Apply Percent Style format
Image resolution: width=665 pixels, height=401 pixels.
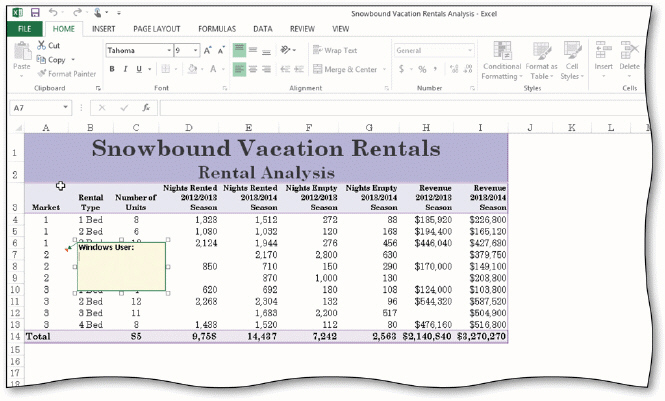tap(422, 69)
